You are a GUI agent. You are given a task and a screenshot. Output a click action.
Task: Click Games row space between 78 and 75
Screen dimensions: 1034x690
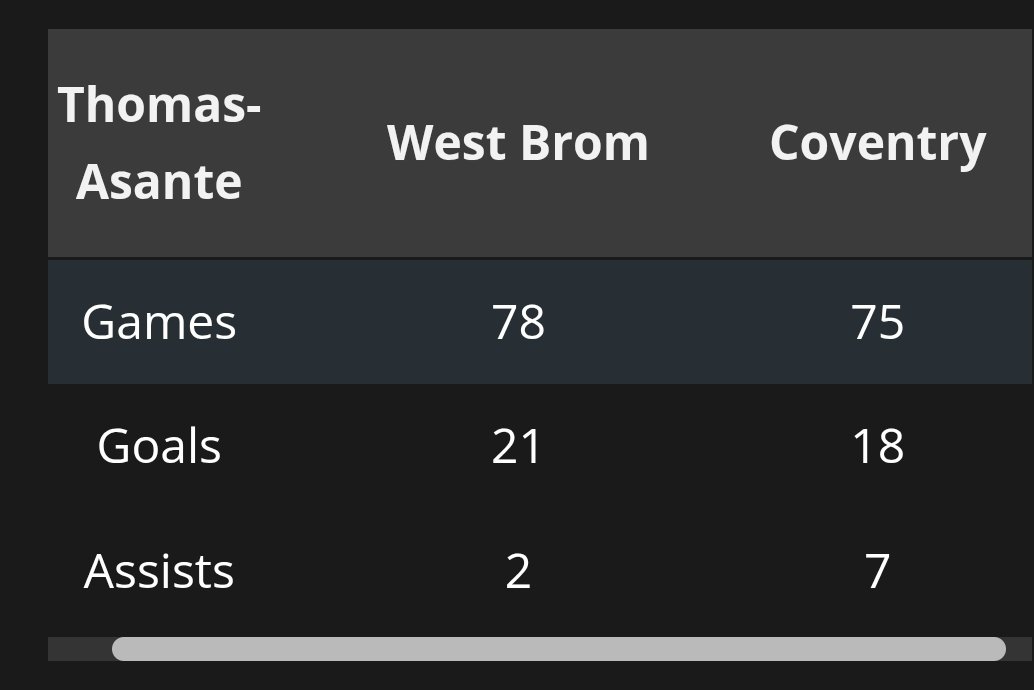click(698, 322)
